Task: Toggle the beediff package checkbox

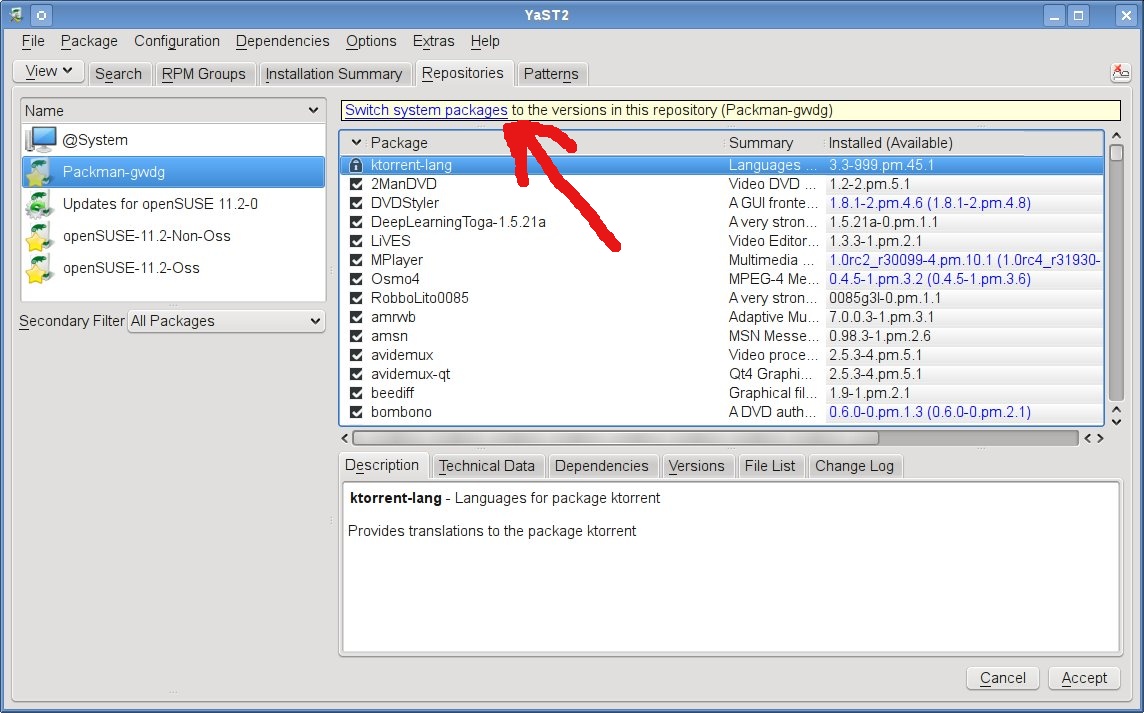Action: (x=356, y=393)
